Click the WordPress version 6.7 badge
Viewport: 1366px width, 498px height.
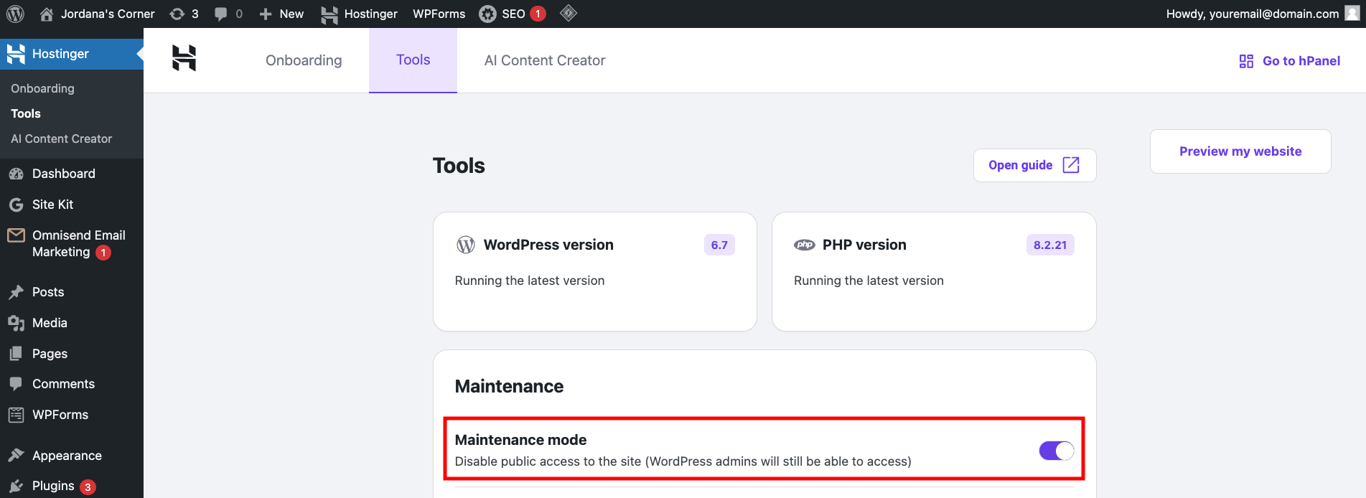719,245
